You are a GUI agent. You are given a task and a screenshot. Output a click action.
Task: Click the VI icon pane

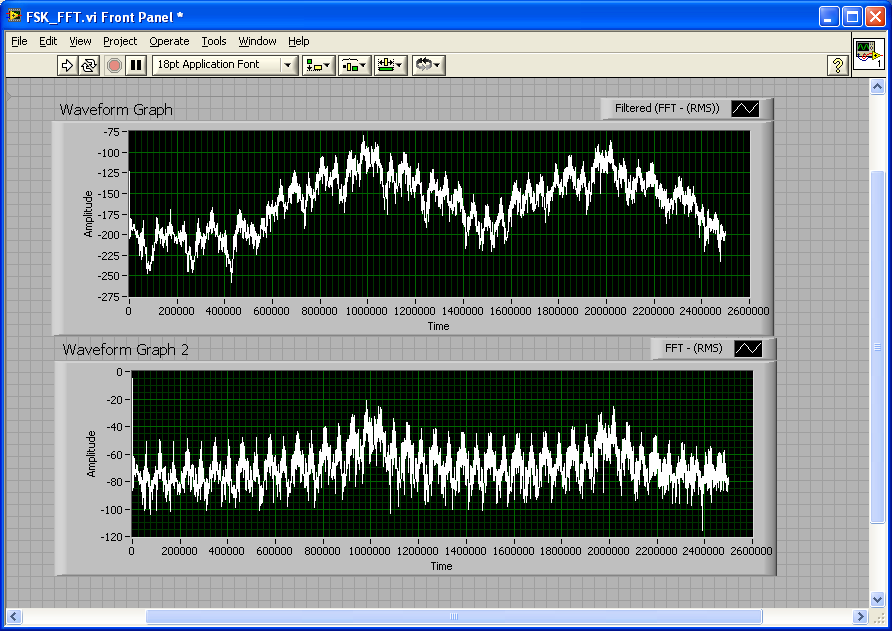[869, 54]
